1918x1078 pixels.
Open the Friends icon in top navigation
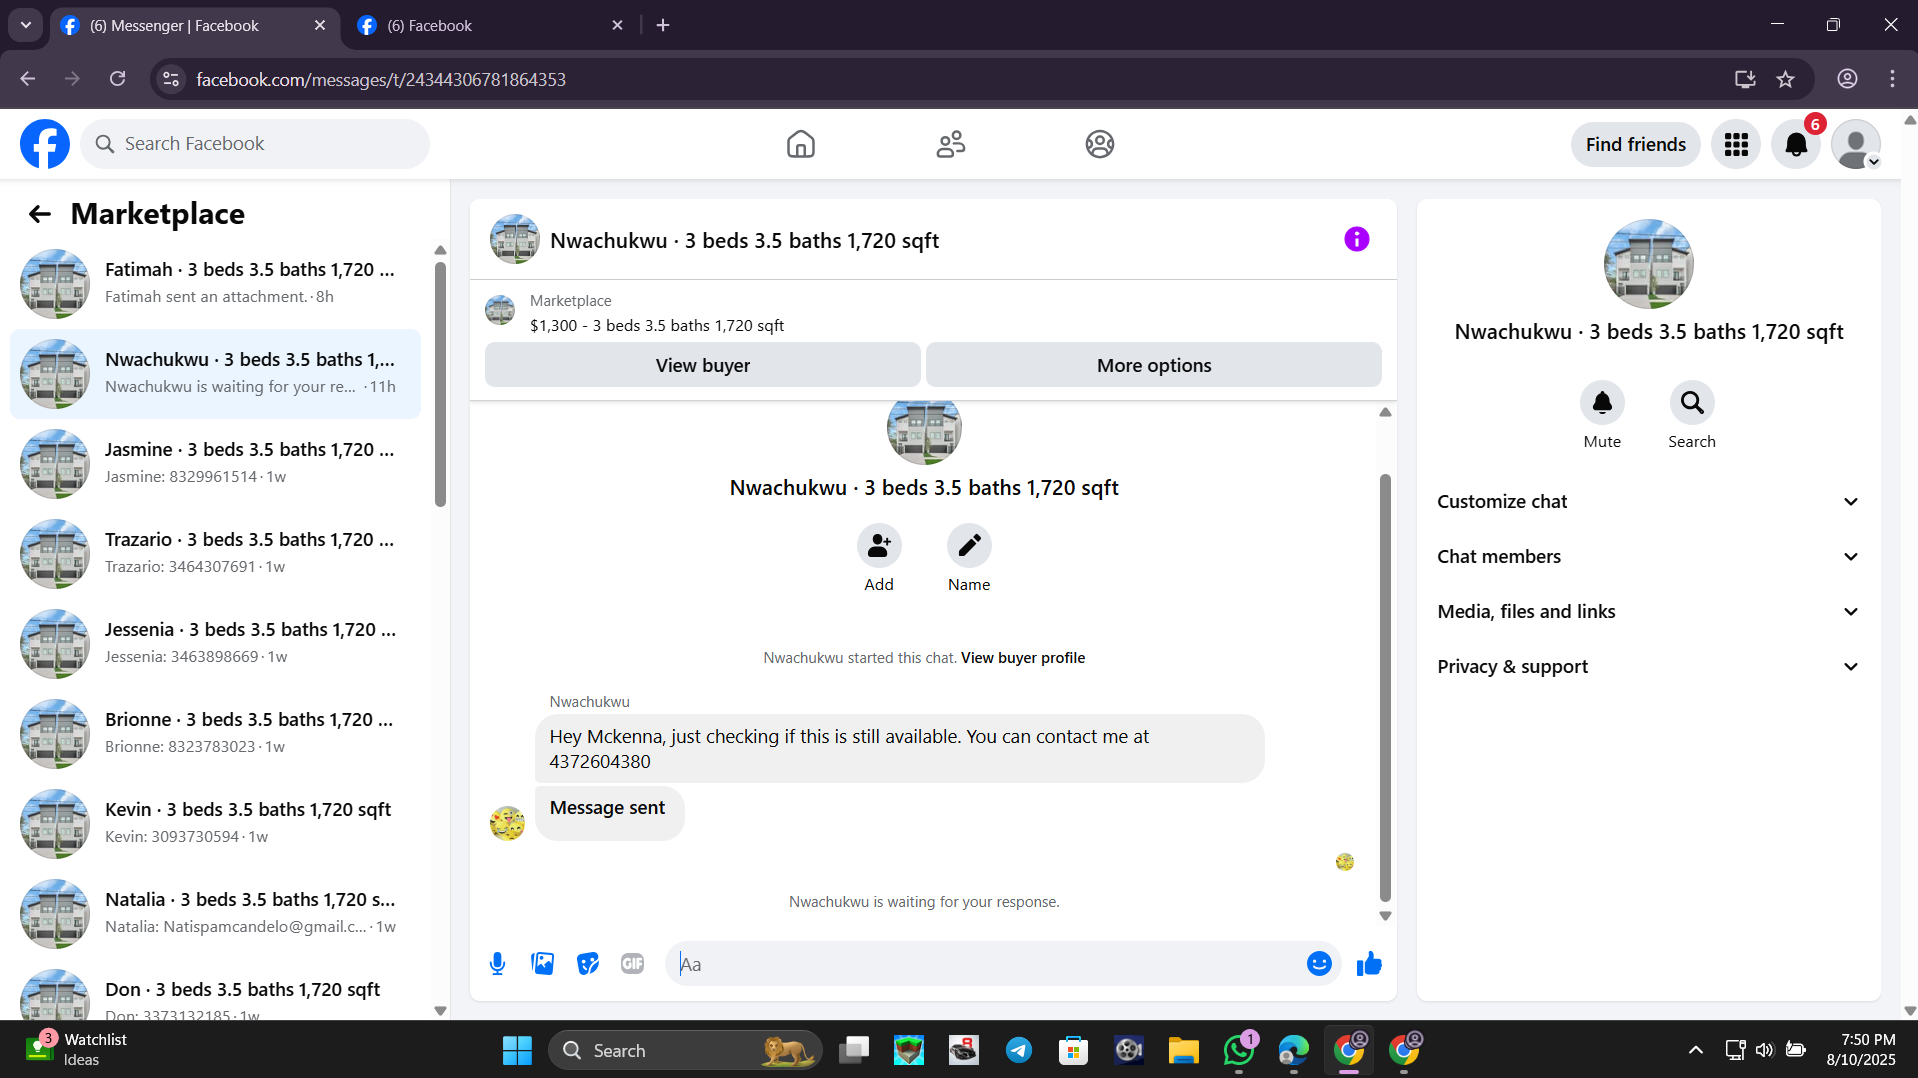pyautogui.click(x=950, y=144)
